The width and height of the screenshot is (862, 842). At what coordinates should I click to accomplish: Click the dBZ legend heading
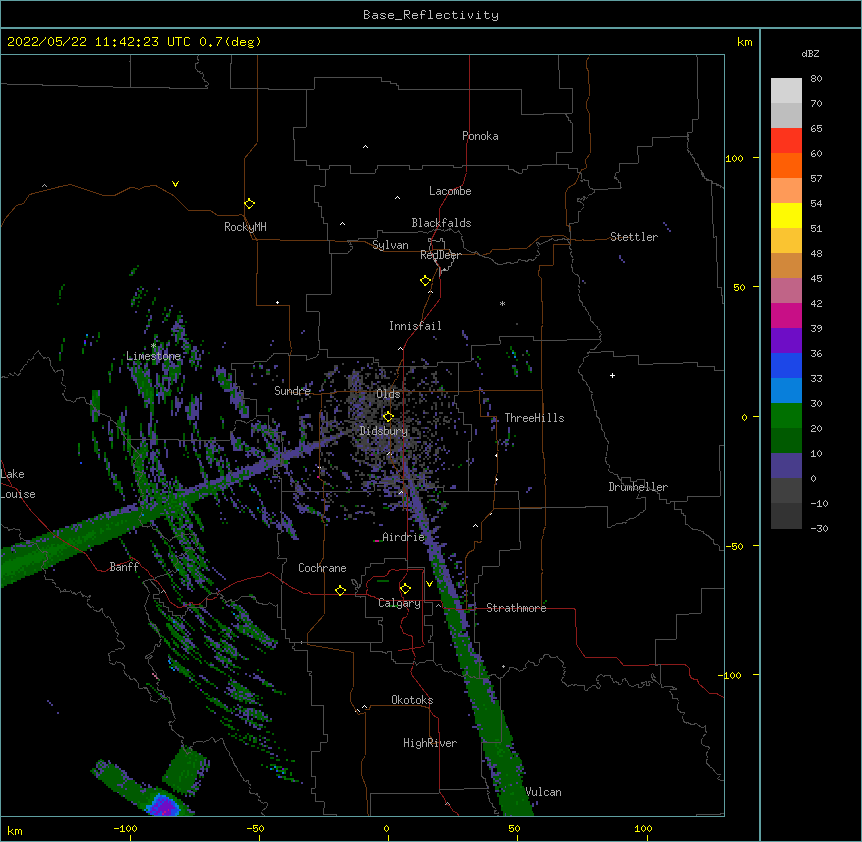pos(810,53)
